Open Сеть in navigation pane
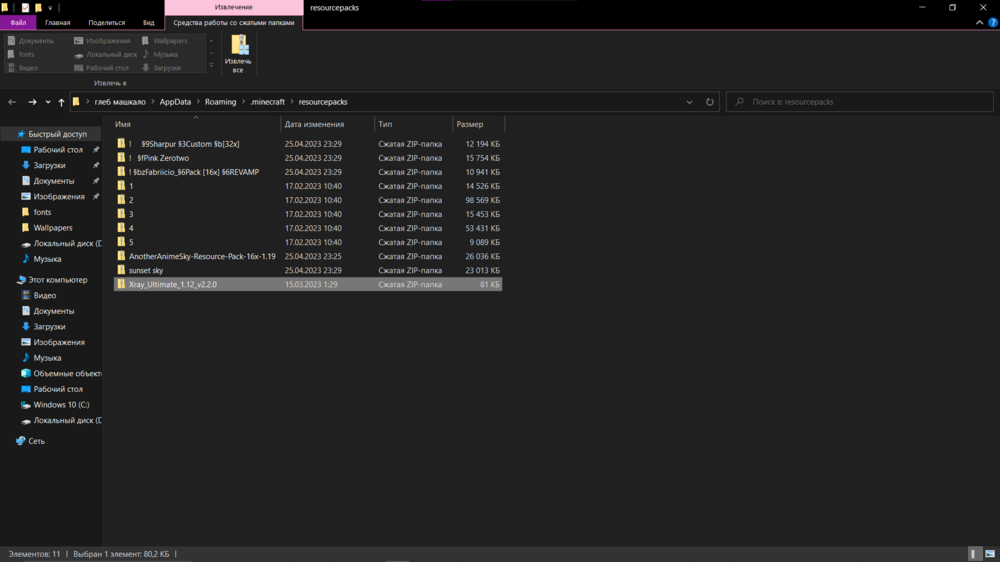The height and width of the screenshot is (562, 1000). [x=36, y=441]
